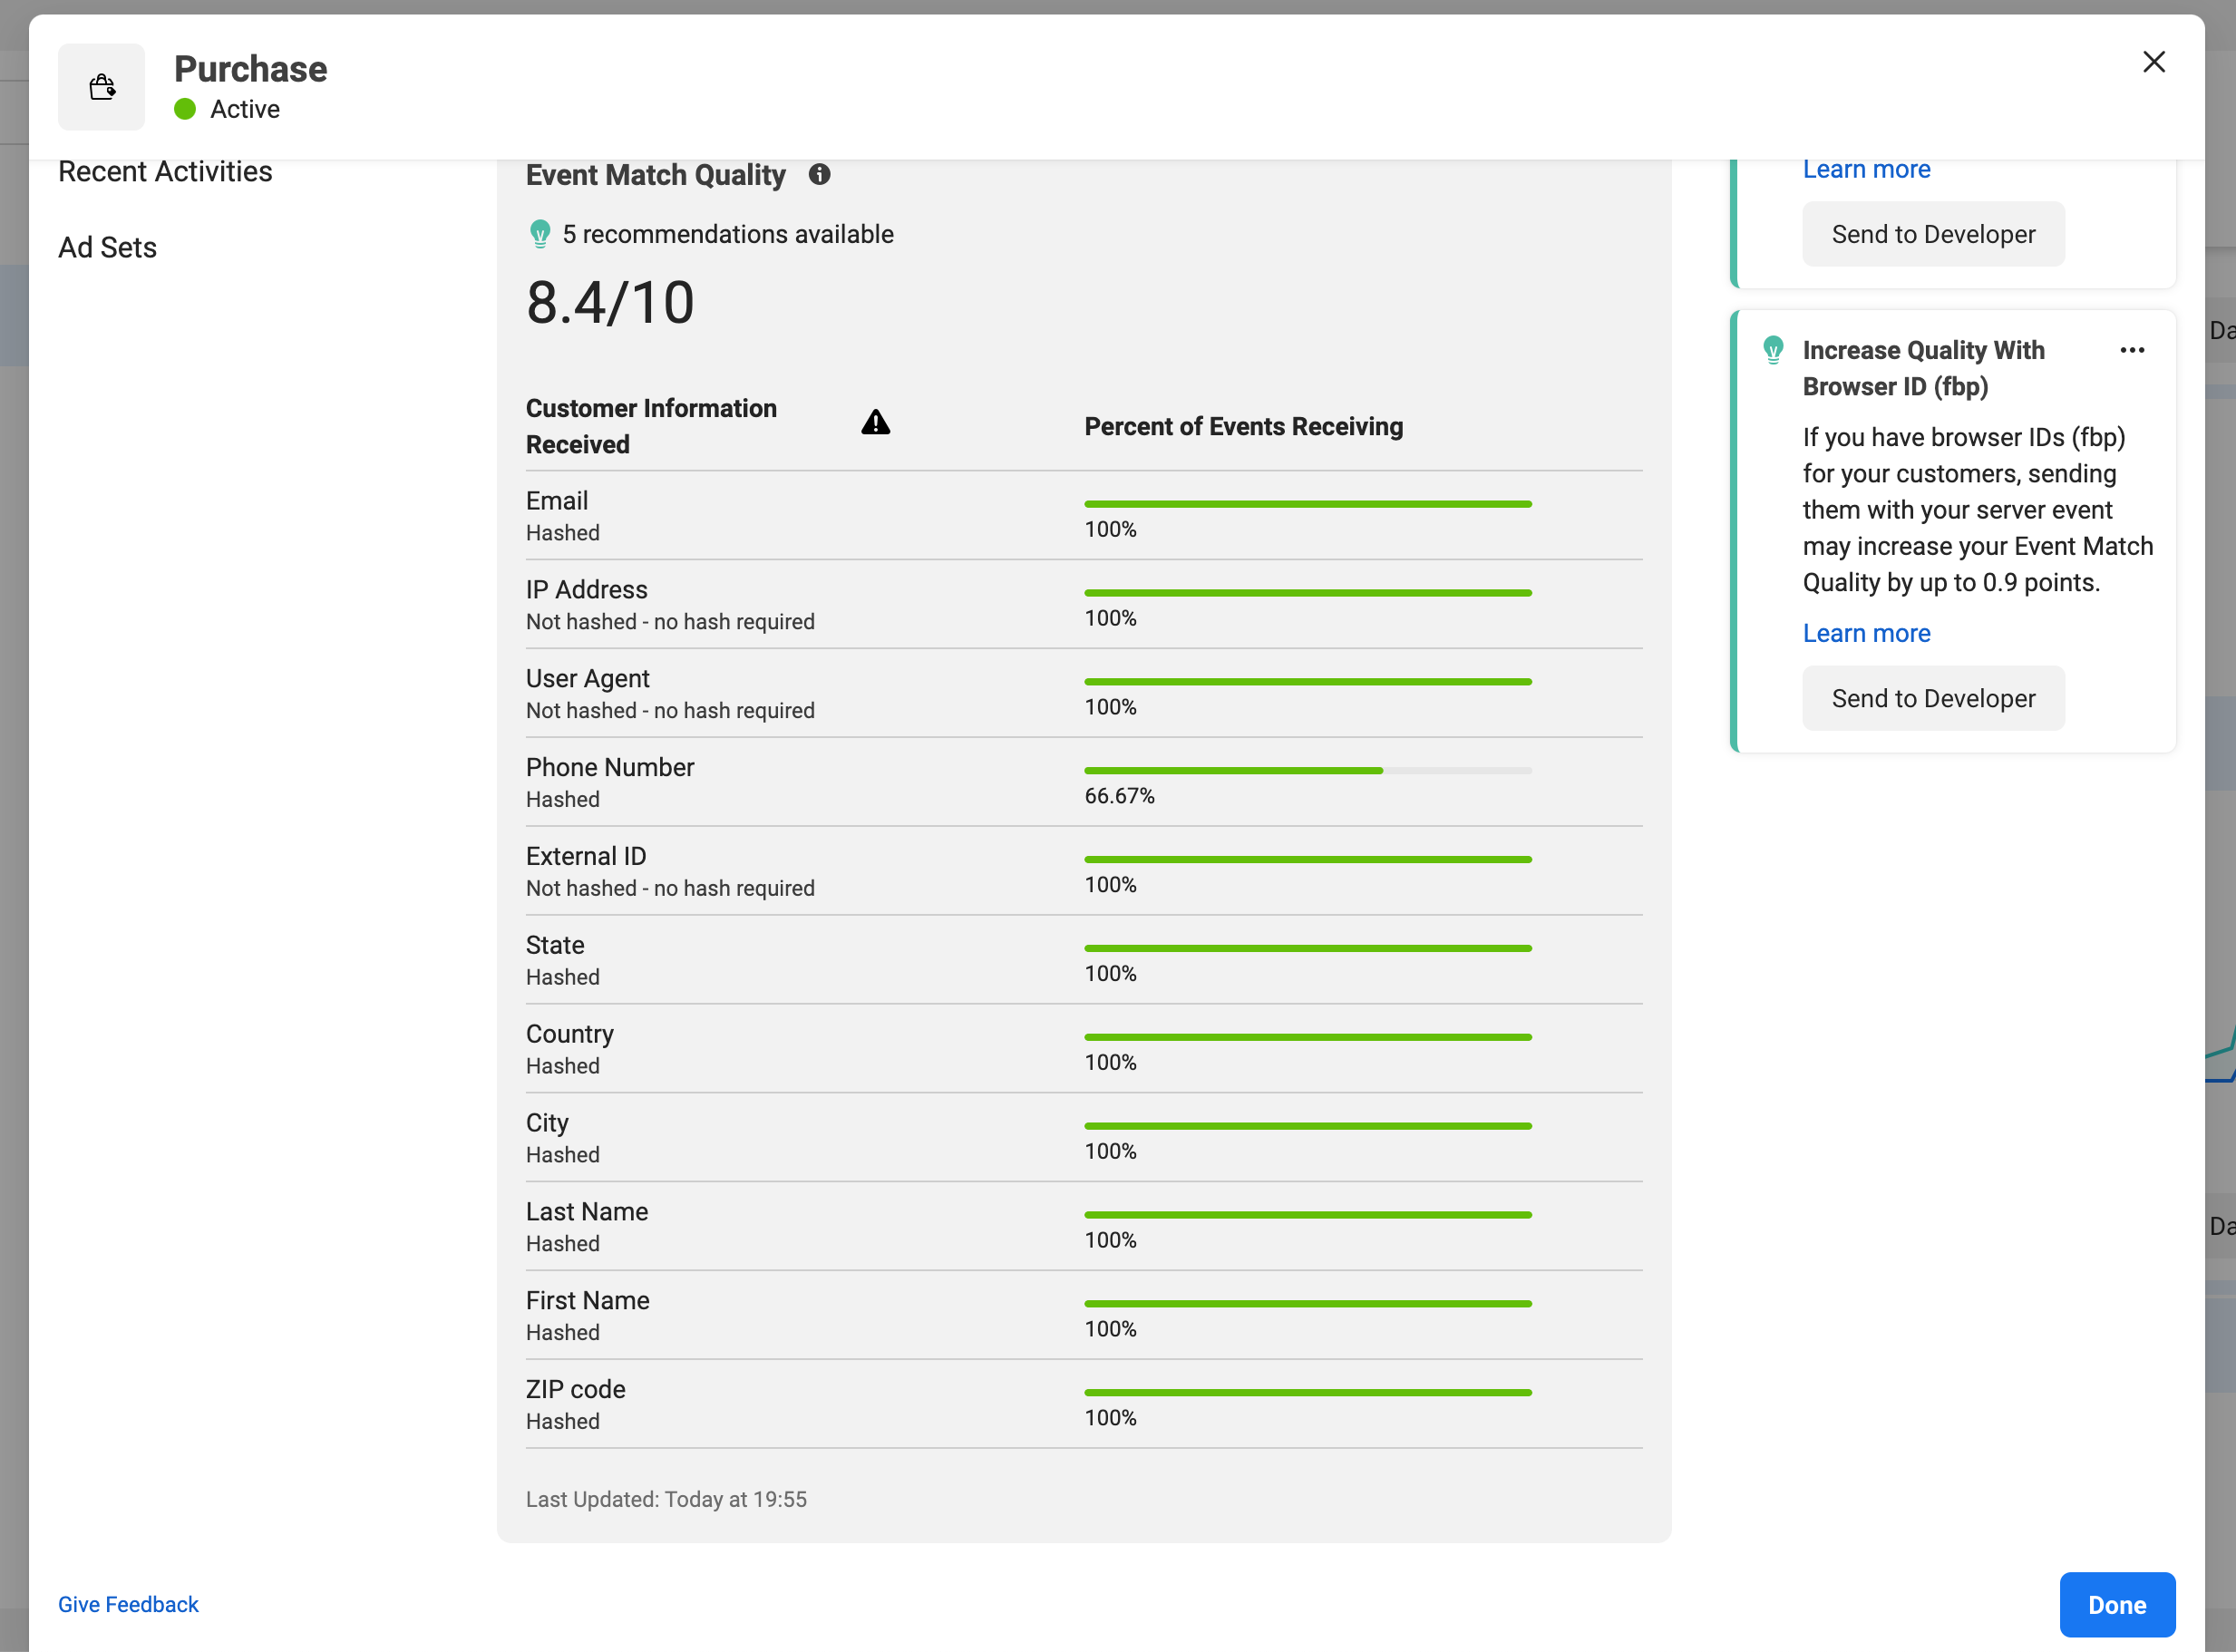
Task: Click the Percent of Events Receiving column header
Action: 1244,427
